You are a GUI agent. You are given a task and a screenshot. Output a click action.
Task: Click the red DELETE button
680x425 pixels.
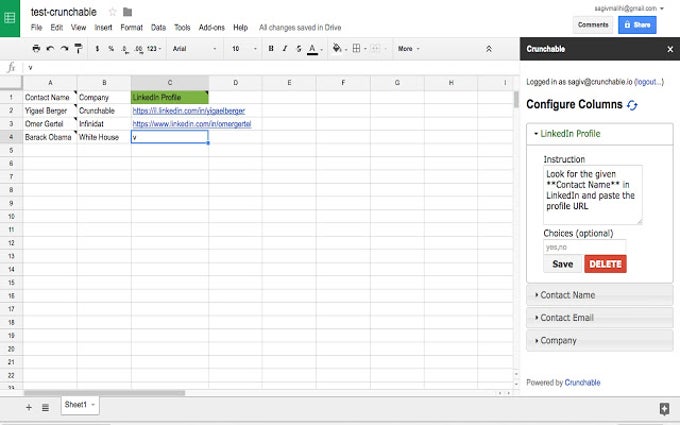(605, 264)
